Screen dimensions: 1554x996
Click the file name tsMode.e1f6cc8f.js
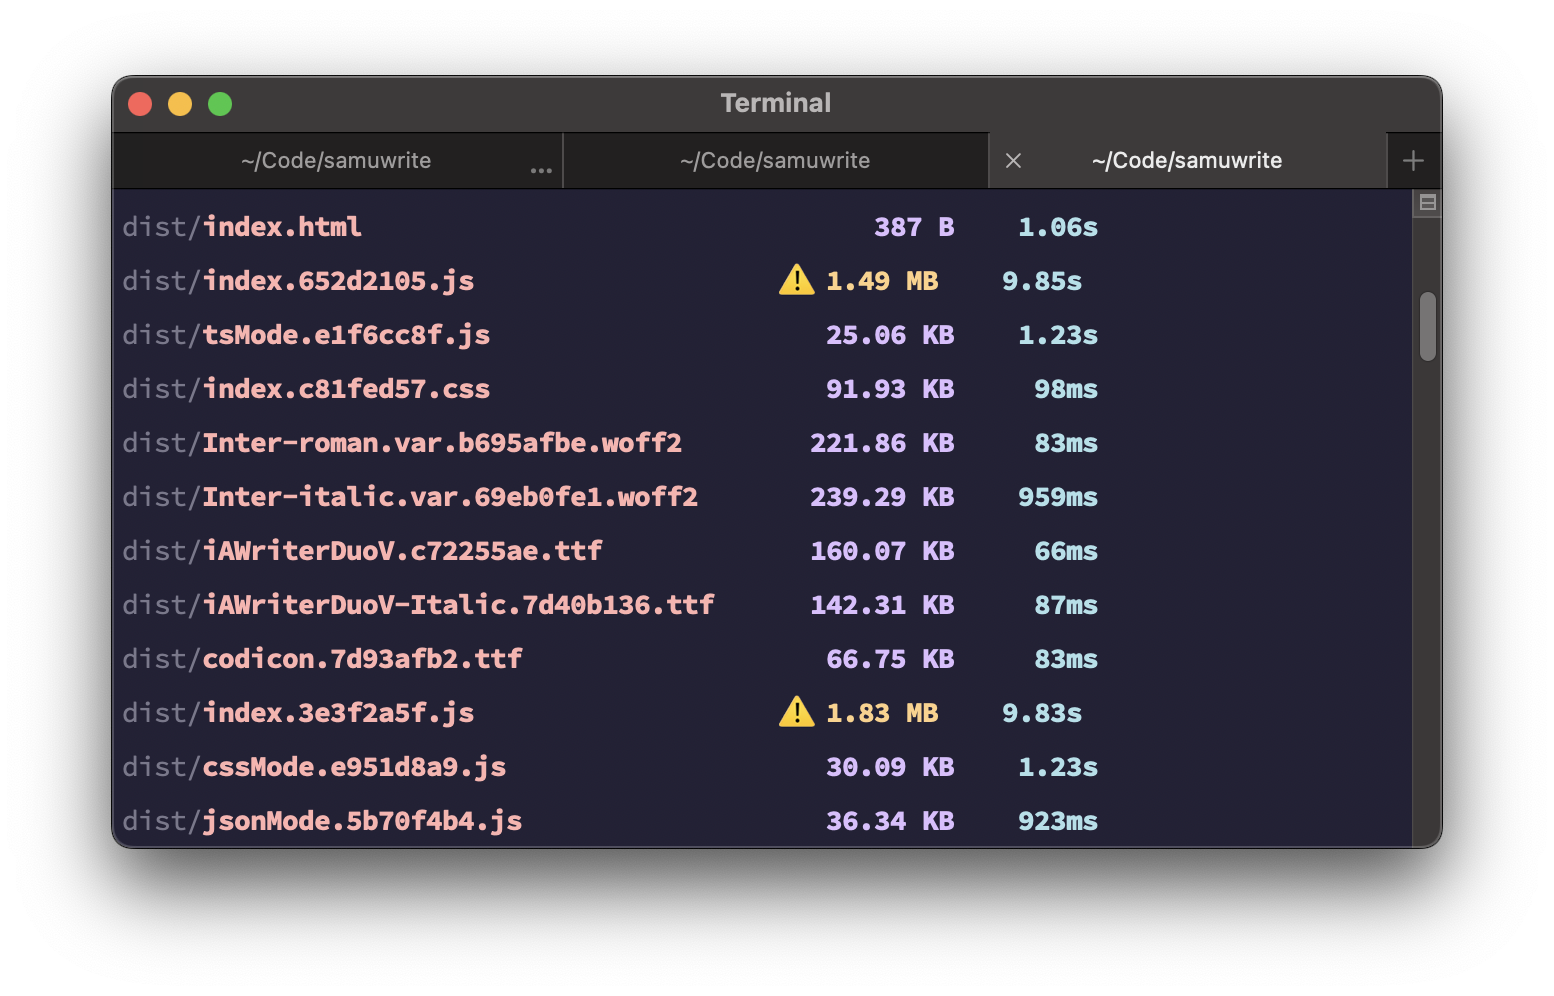(346, 335)
